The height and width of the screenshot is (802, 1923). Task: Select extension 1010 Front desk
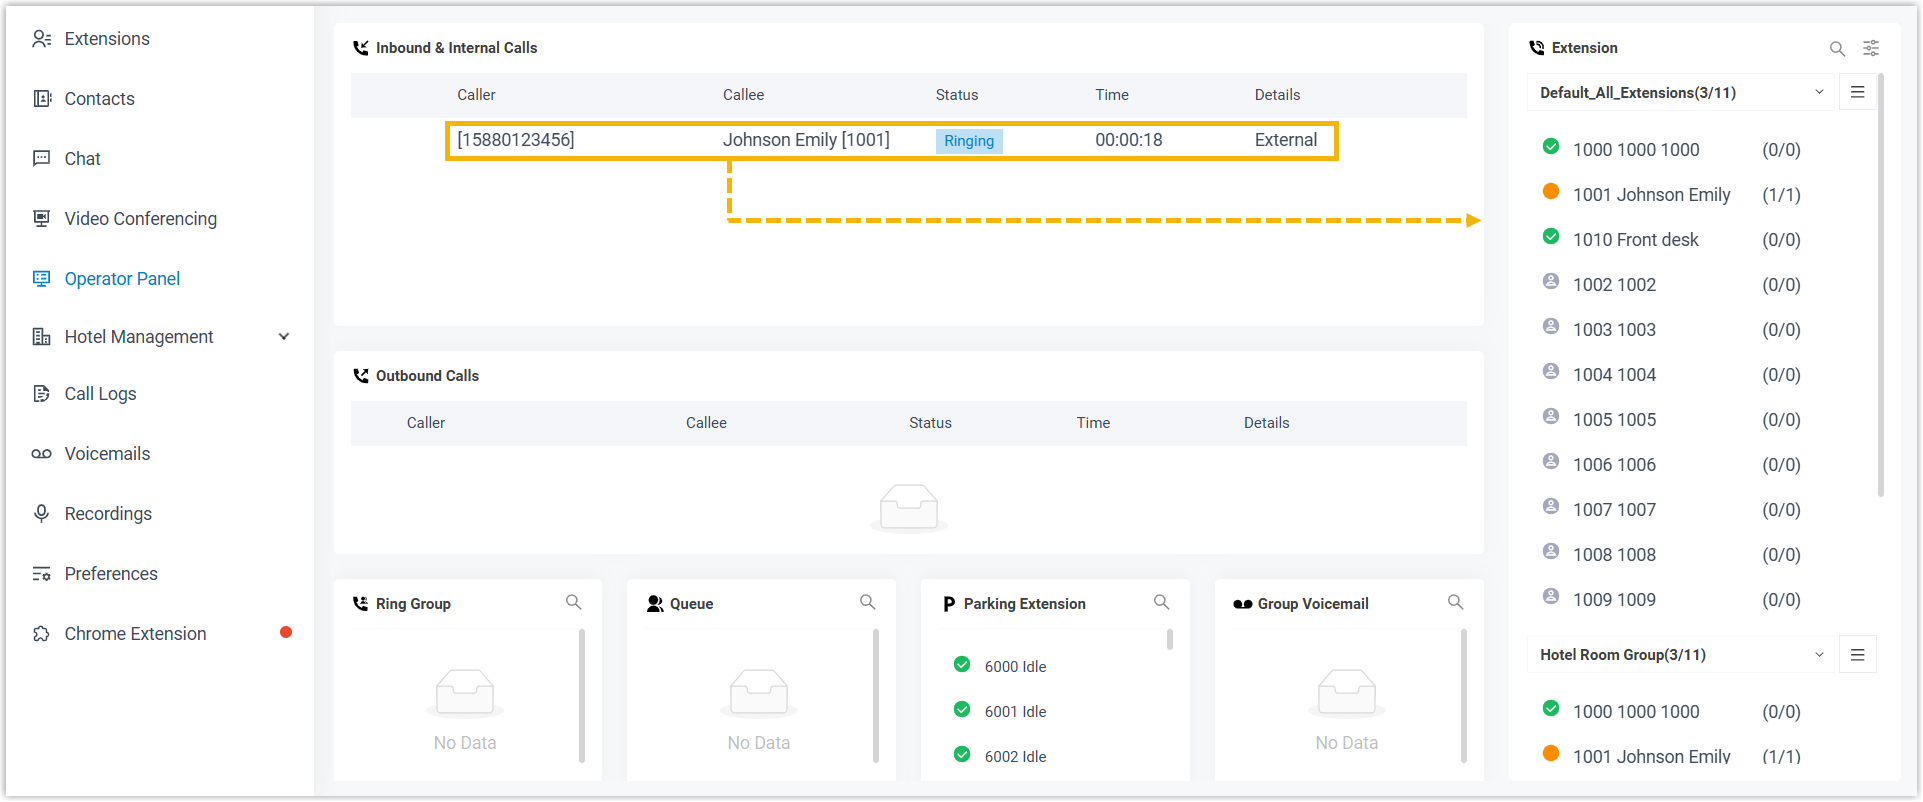(x=1635, y=240)
